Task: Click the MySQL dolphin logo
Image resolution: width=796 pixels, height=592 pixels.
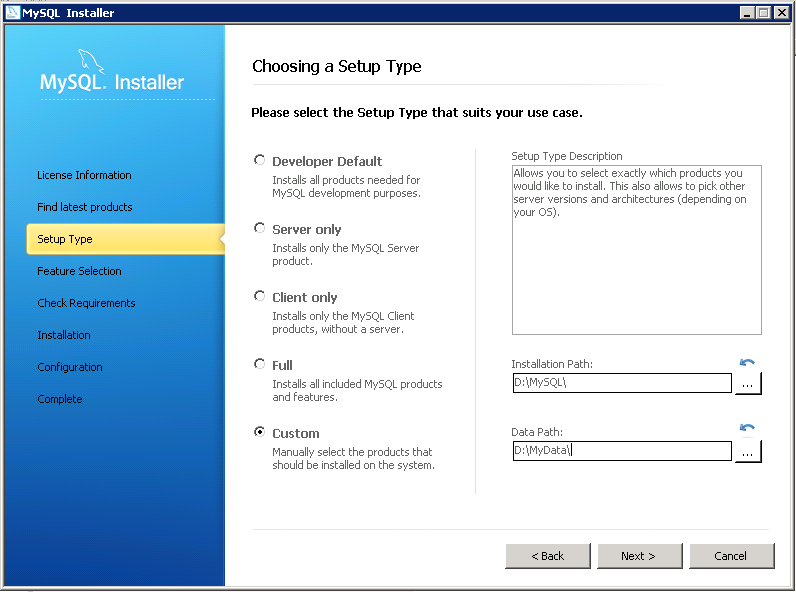Action: pyautogui.click(x=91, y=62)
